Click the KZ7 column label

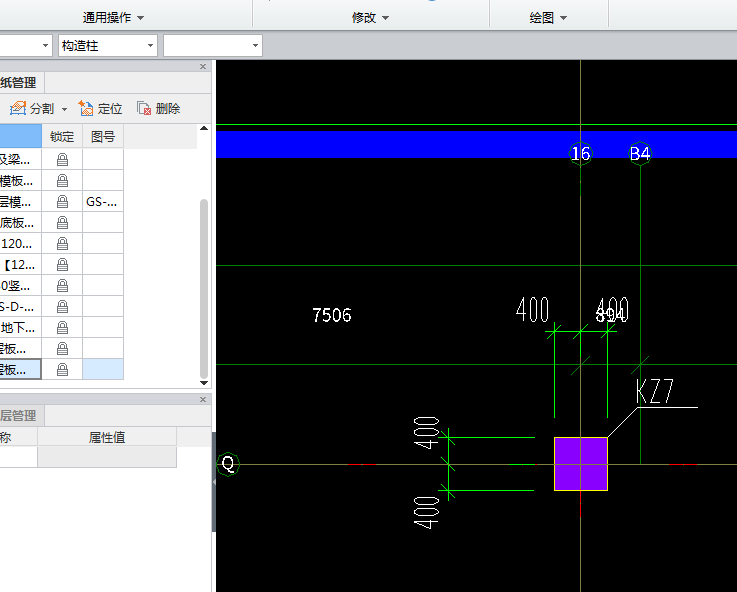click(x=655, y=391)
